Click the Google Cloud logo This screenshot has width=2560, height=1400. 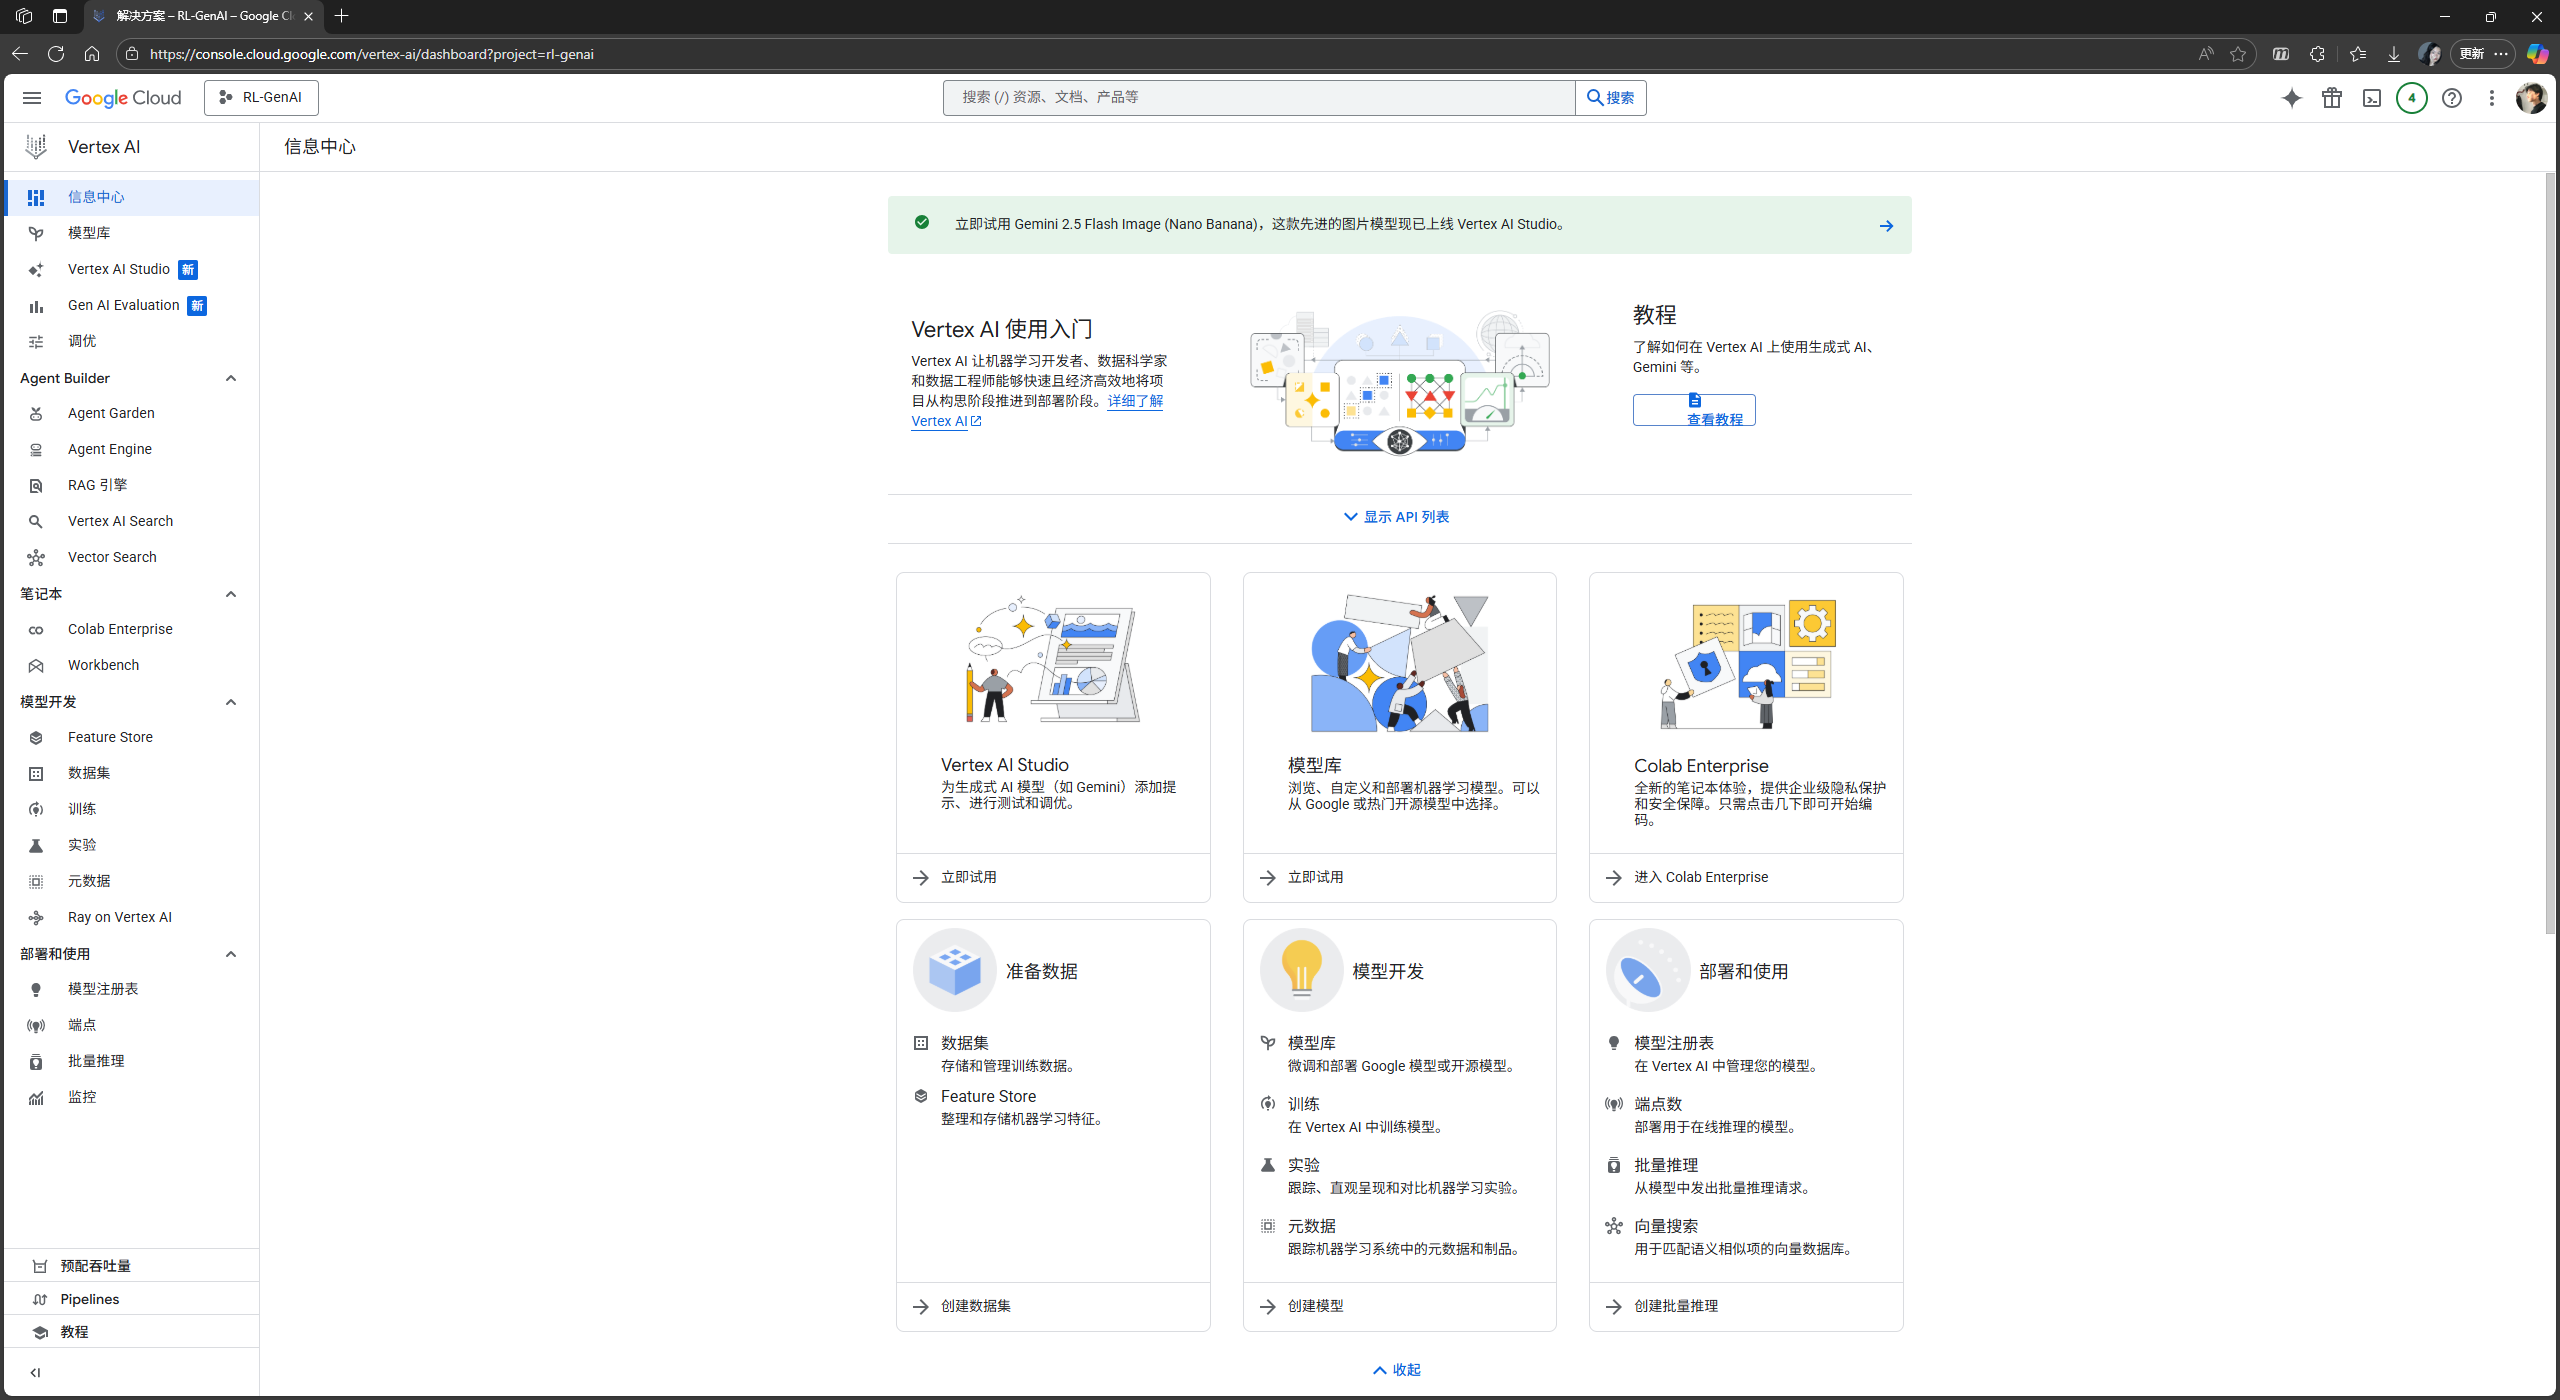[x=123, y=98]
